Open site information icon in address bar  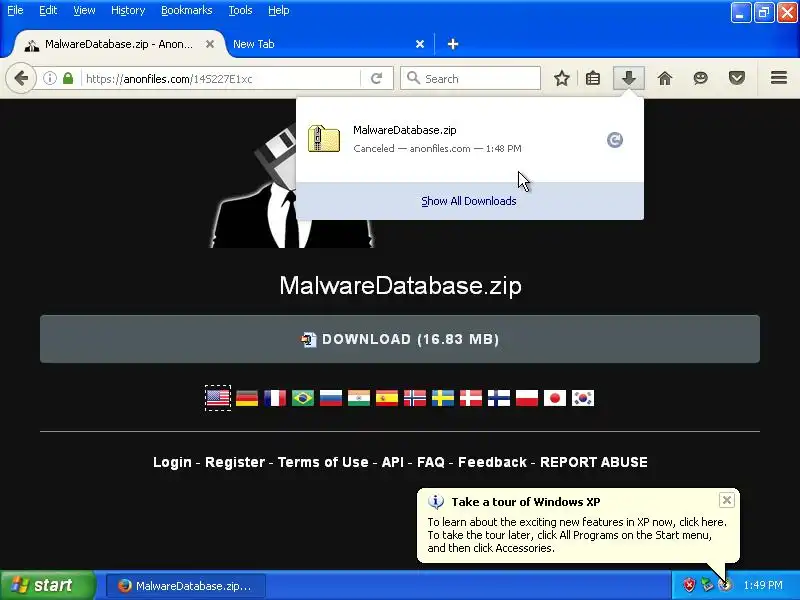(49, 79)
